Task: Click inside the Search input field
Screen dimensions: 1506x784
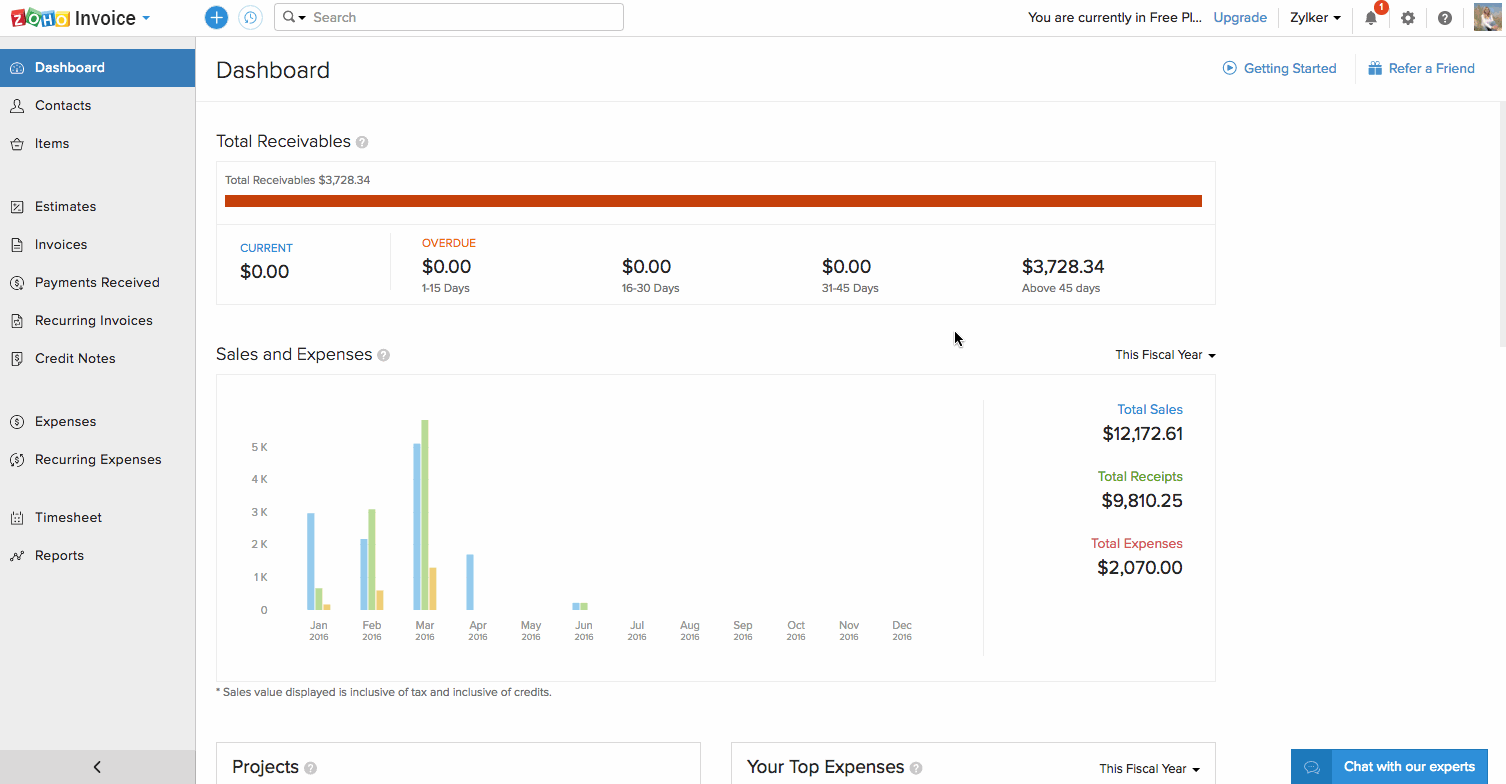Action: click(460, 18)
